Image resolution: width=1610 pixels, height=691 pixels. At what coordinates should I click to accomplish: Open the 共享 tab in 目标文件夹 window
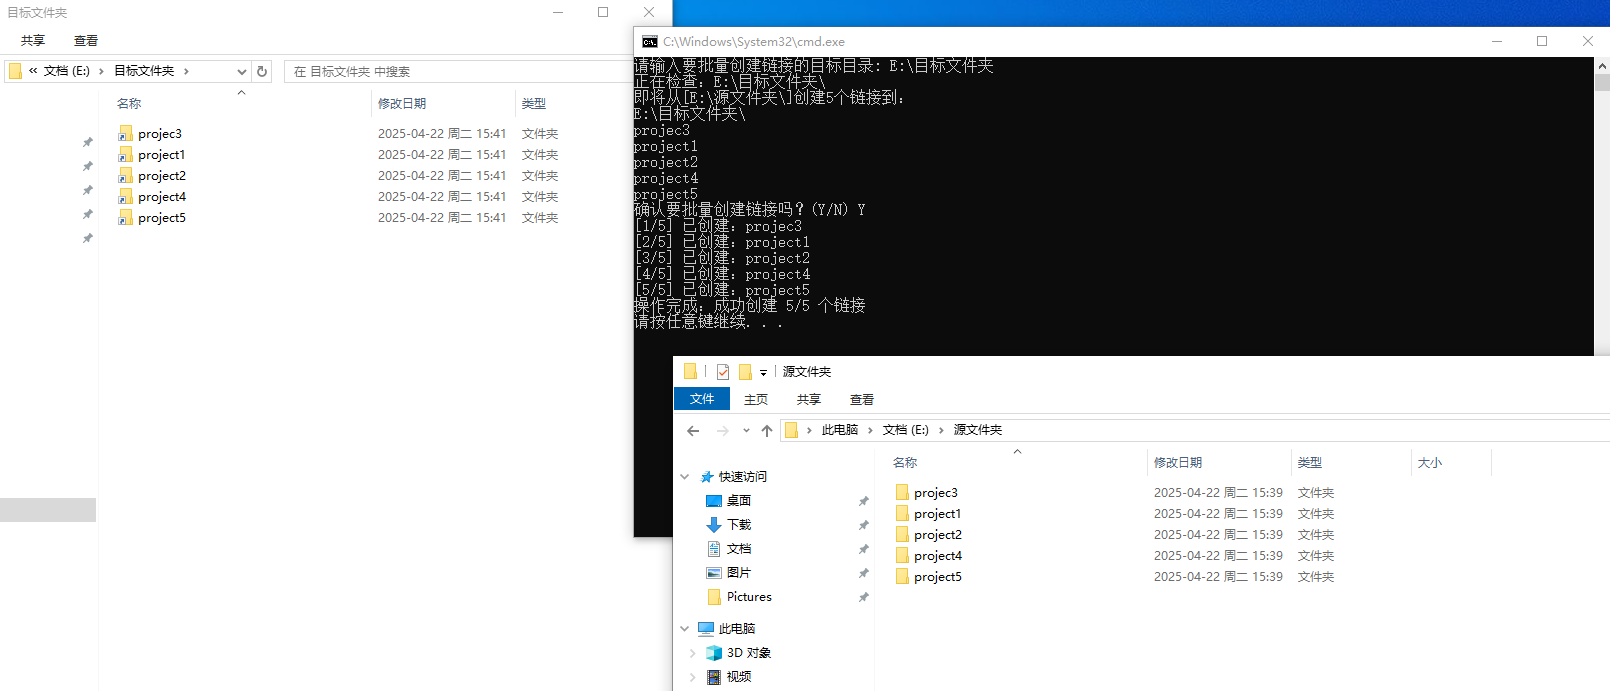(x=33, y=41)
